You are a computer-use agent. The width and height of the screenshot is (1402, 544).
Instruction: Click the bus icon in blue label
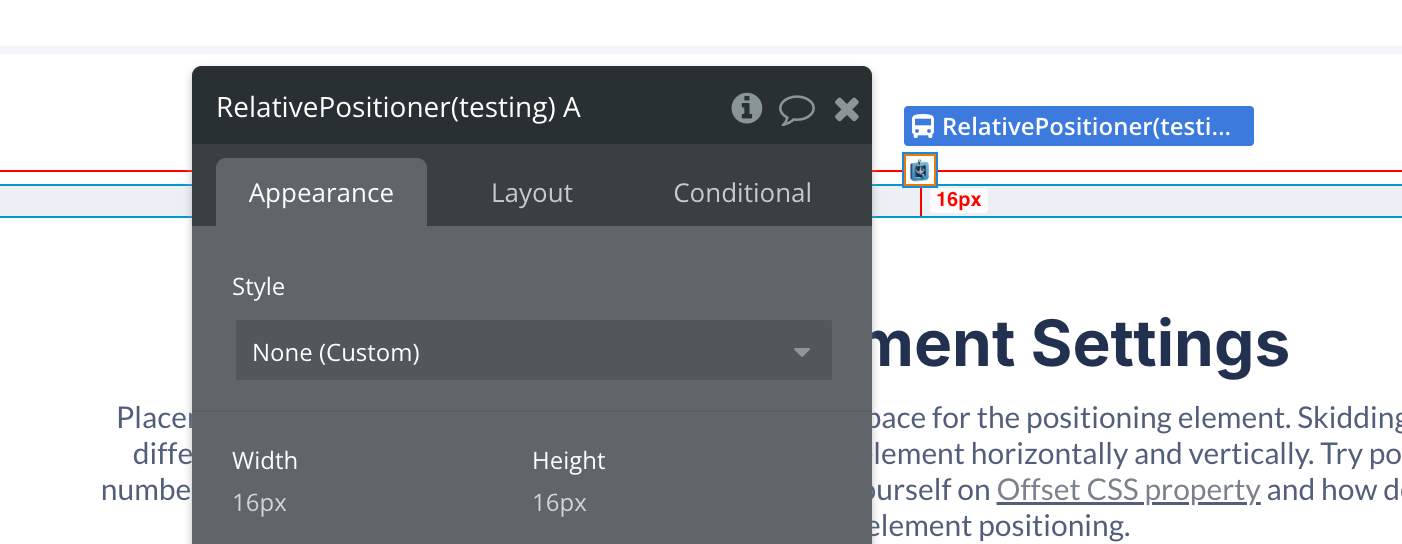coord(923,127)
